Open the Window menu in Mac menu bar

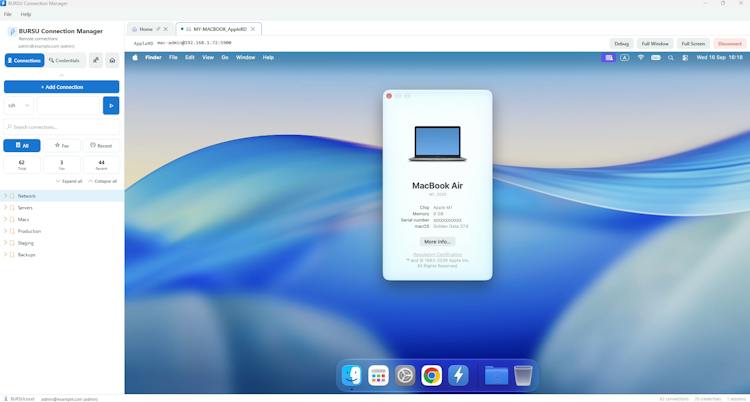[245, 57]
